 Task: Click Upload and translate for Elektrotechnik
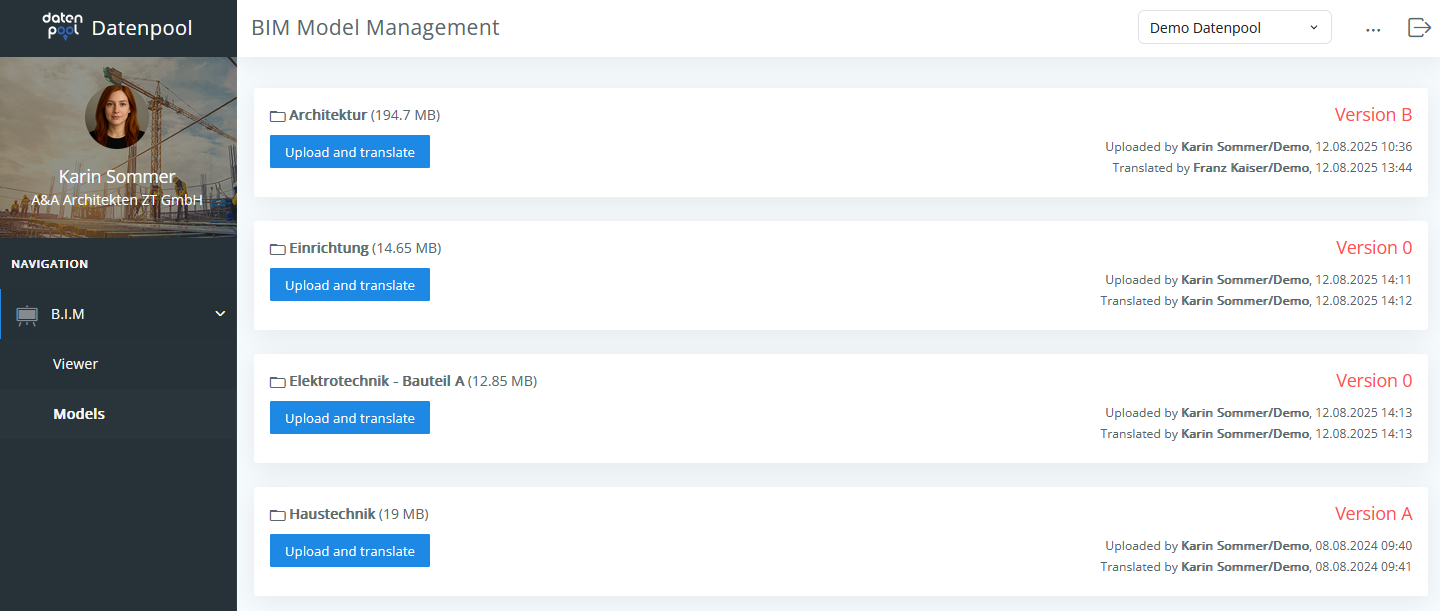350,418
